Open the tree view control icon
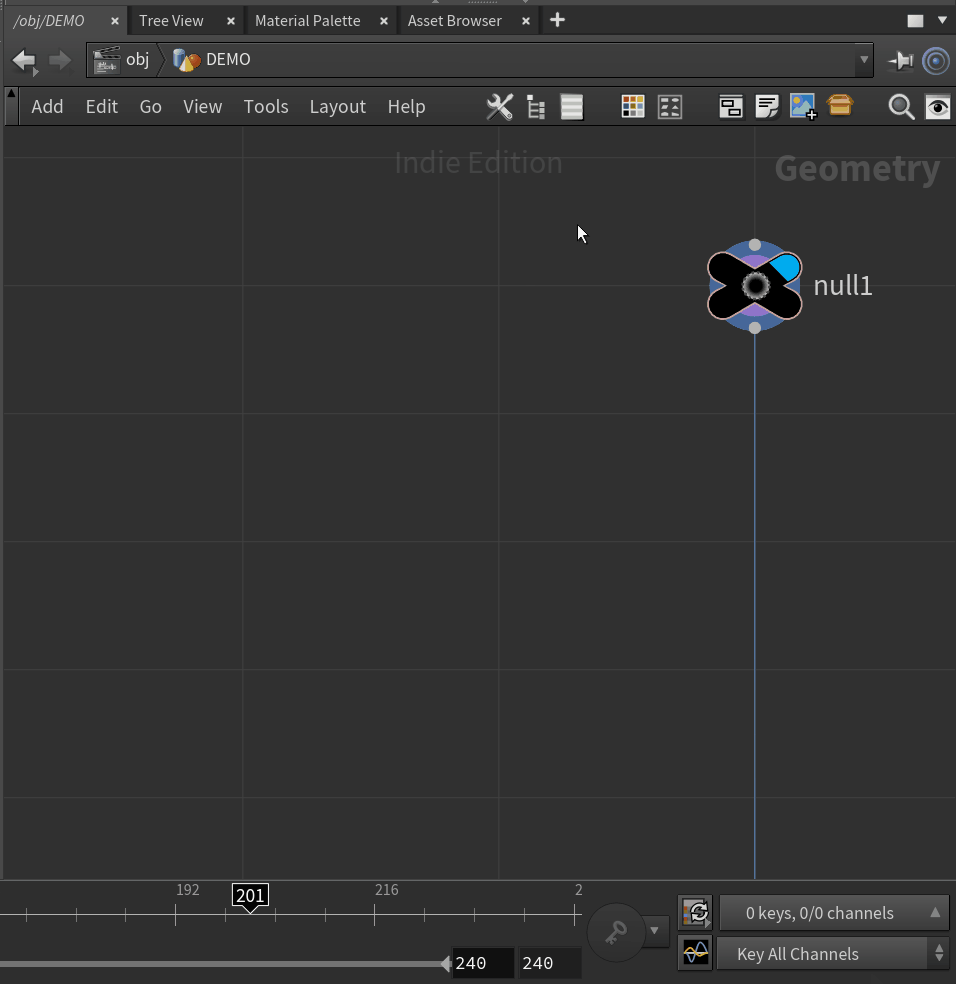Viewport: 956px width, 984px height. point(535,106)
